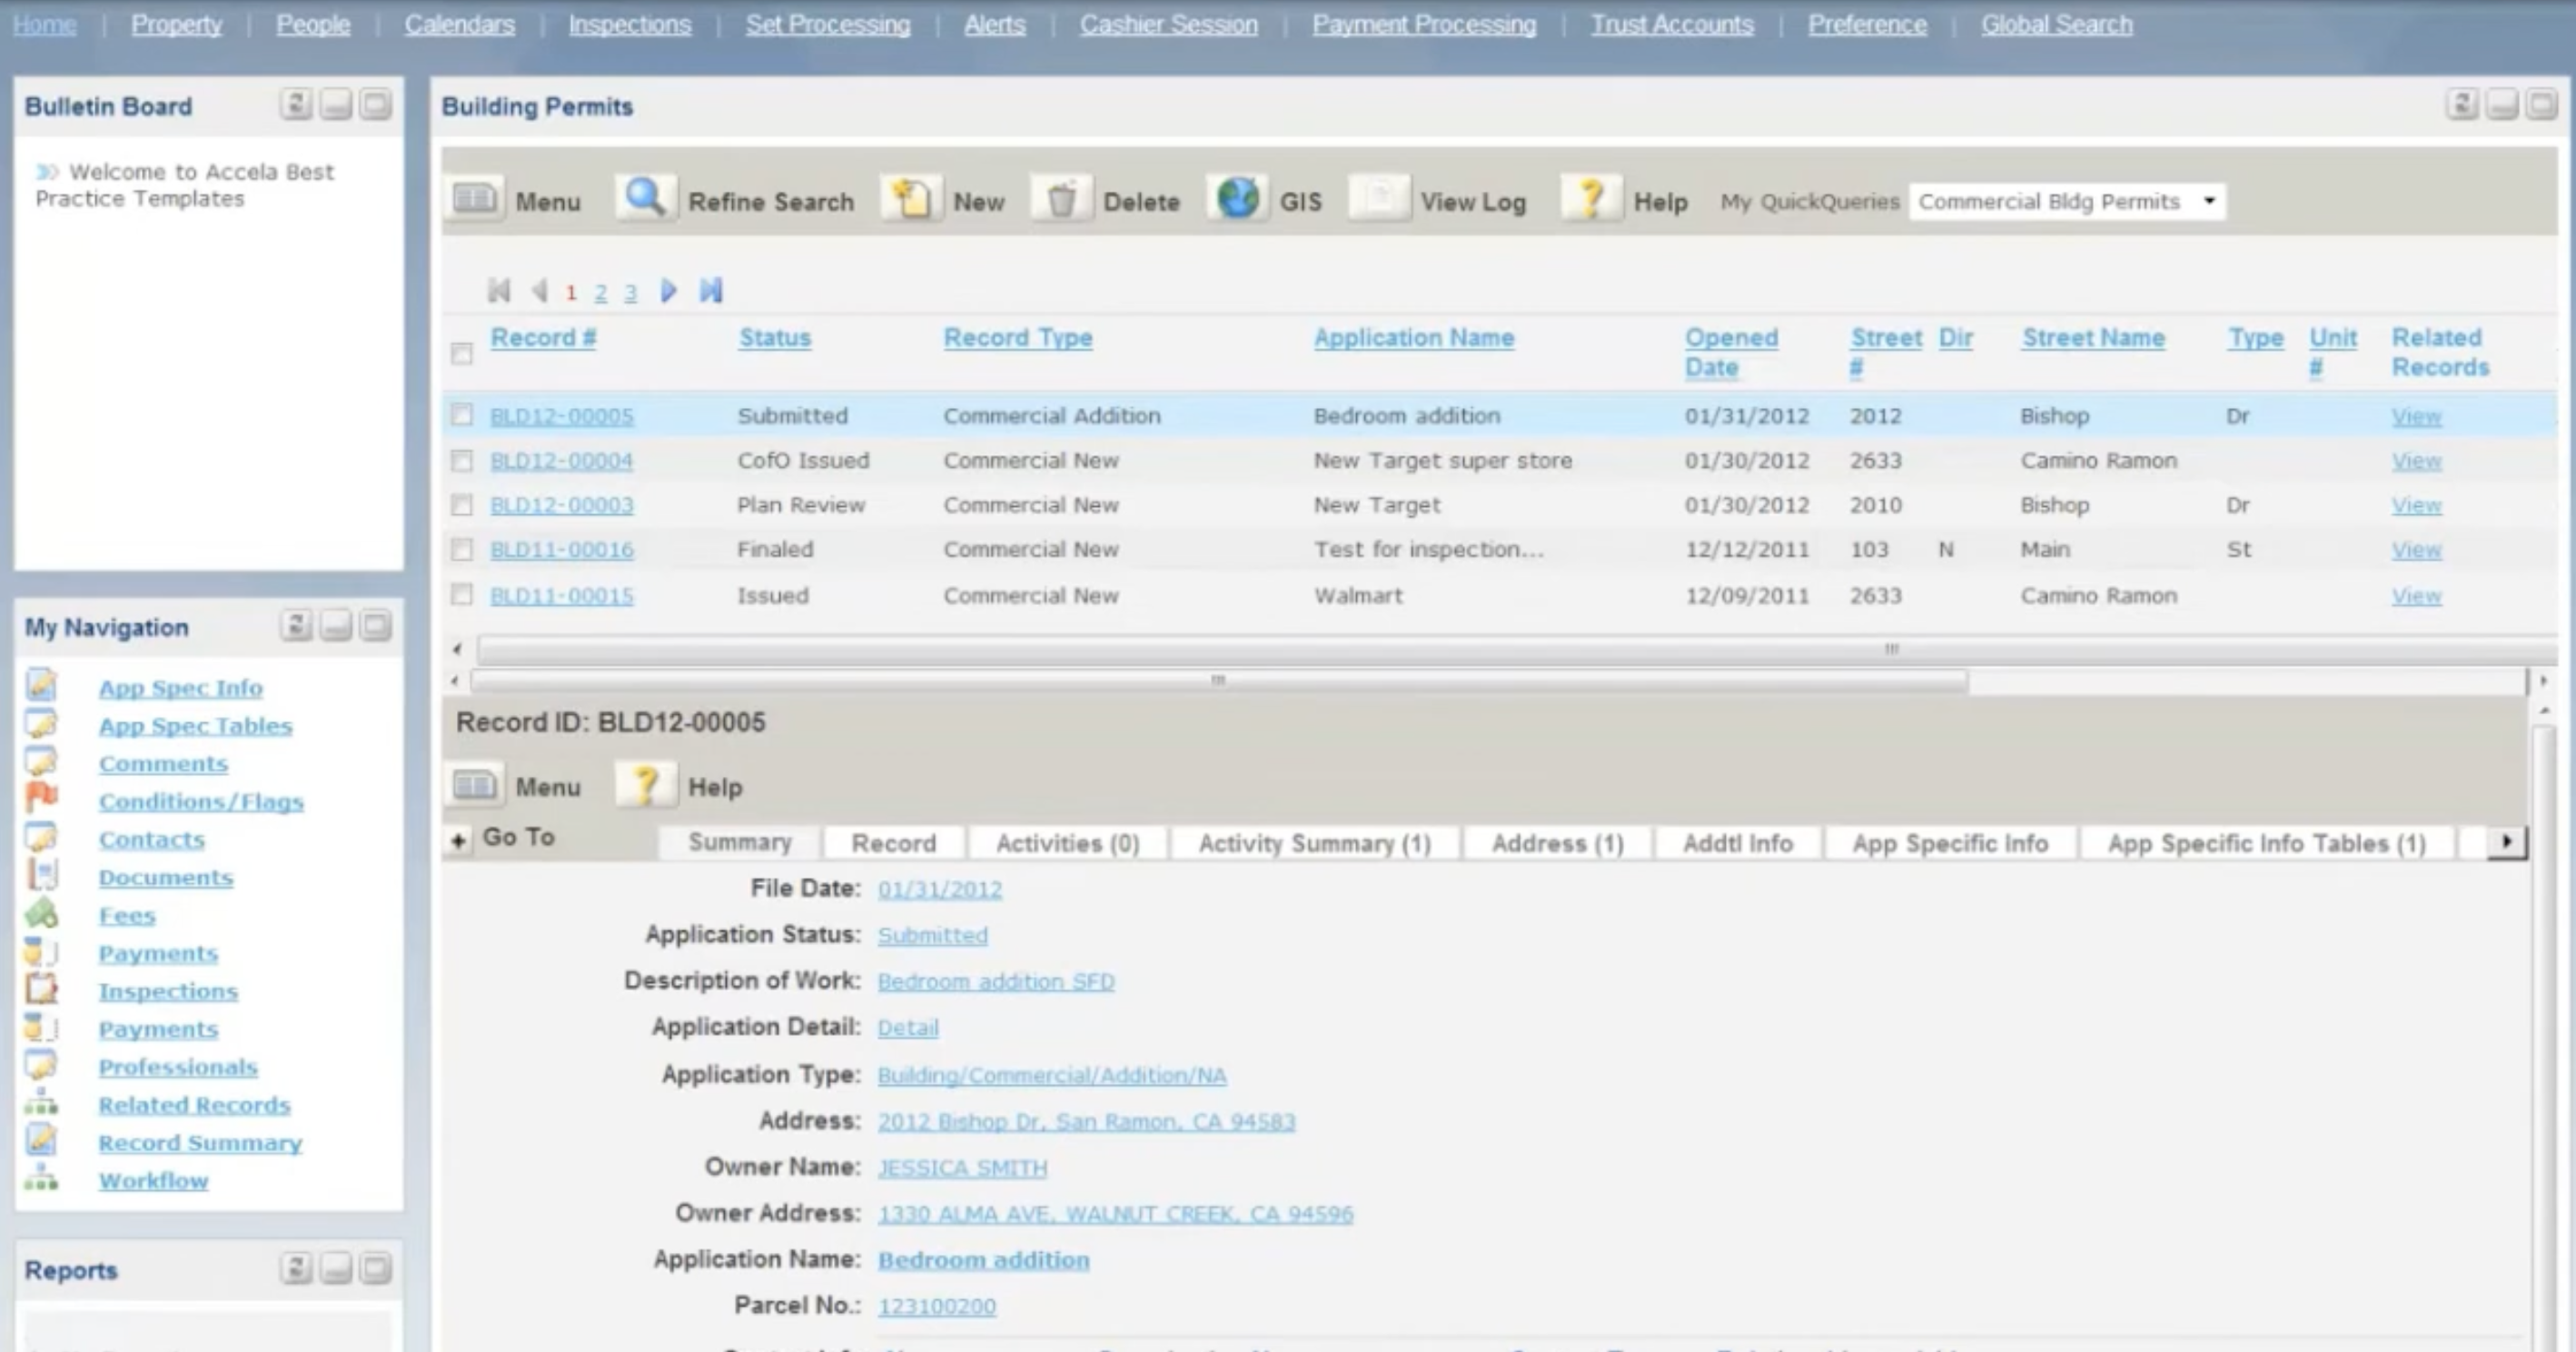The width and height of the screenshot is (2576, 1352).
Task: Select checkbox for record BLD12-00003
Action: (x=461, y=505)
